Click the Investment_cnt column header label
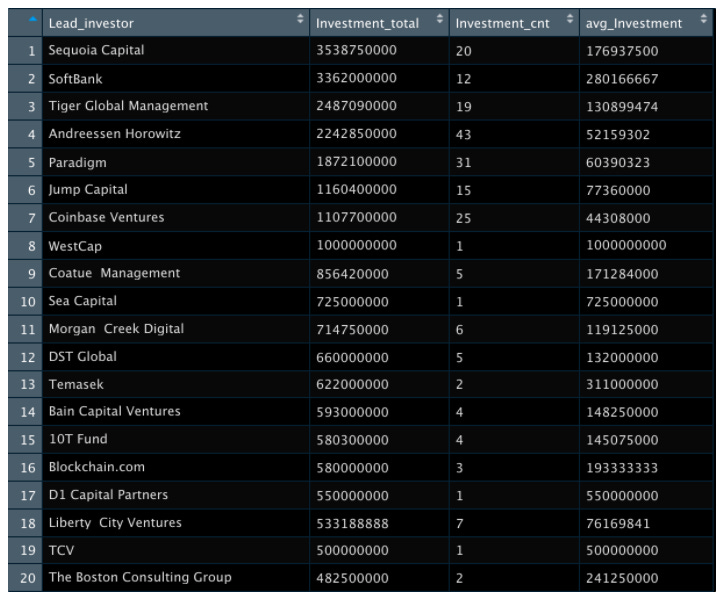 pos(503,24)
